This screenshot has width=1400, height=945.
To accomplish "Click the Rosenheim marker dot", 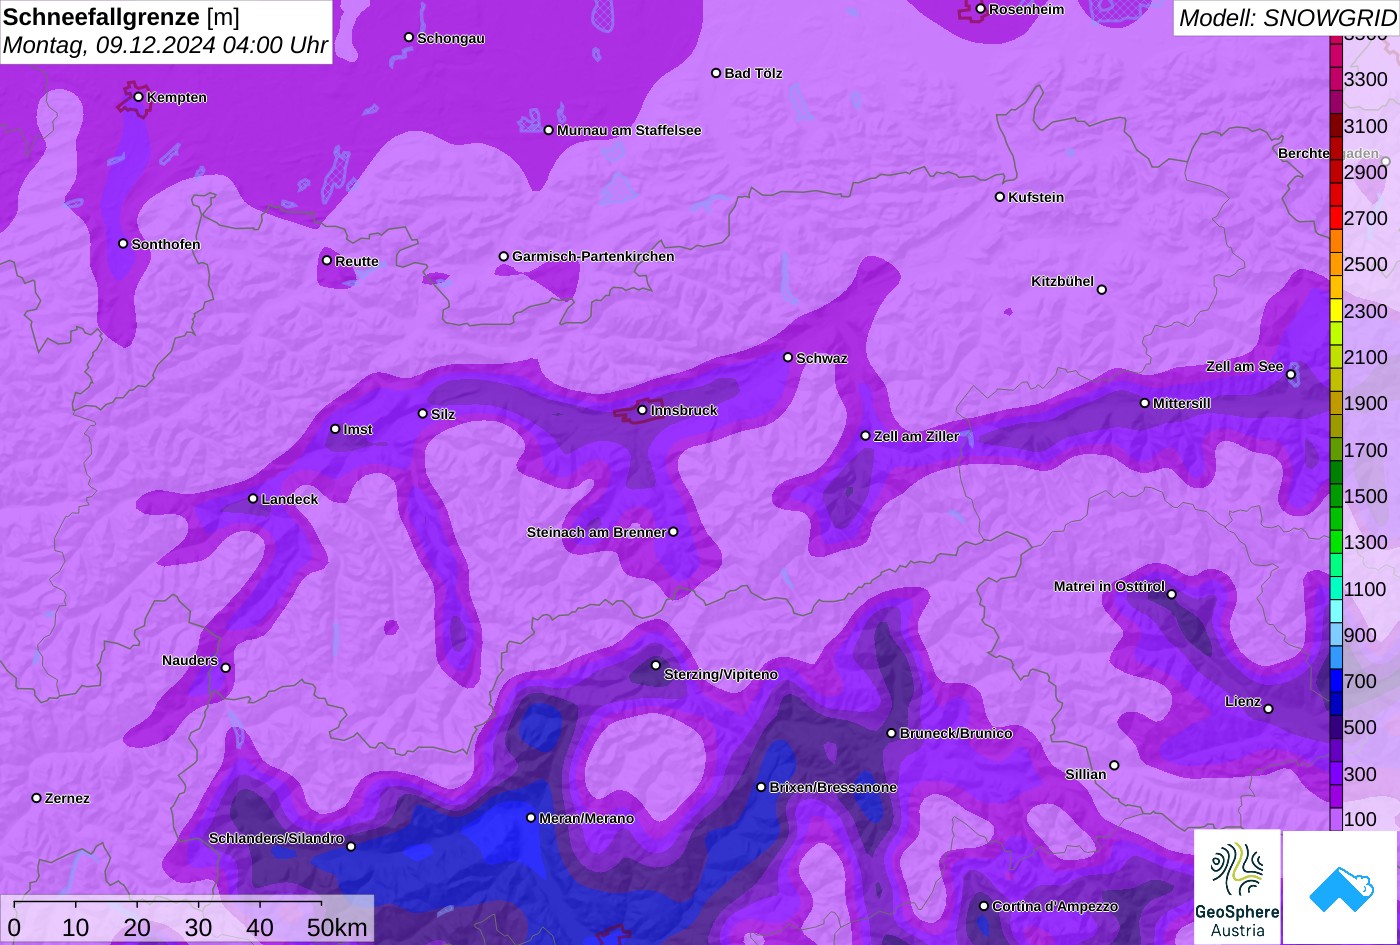I will [x=980, y=9].
